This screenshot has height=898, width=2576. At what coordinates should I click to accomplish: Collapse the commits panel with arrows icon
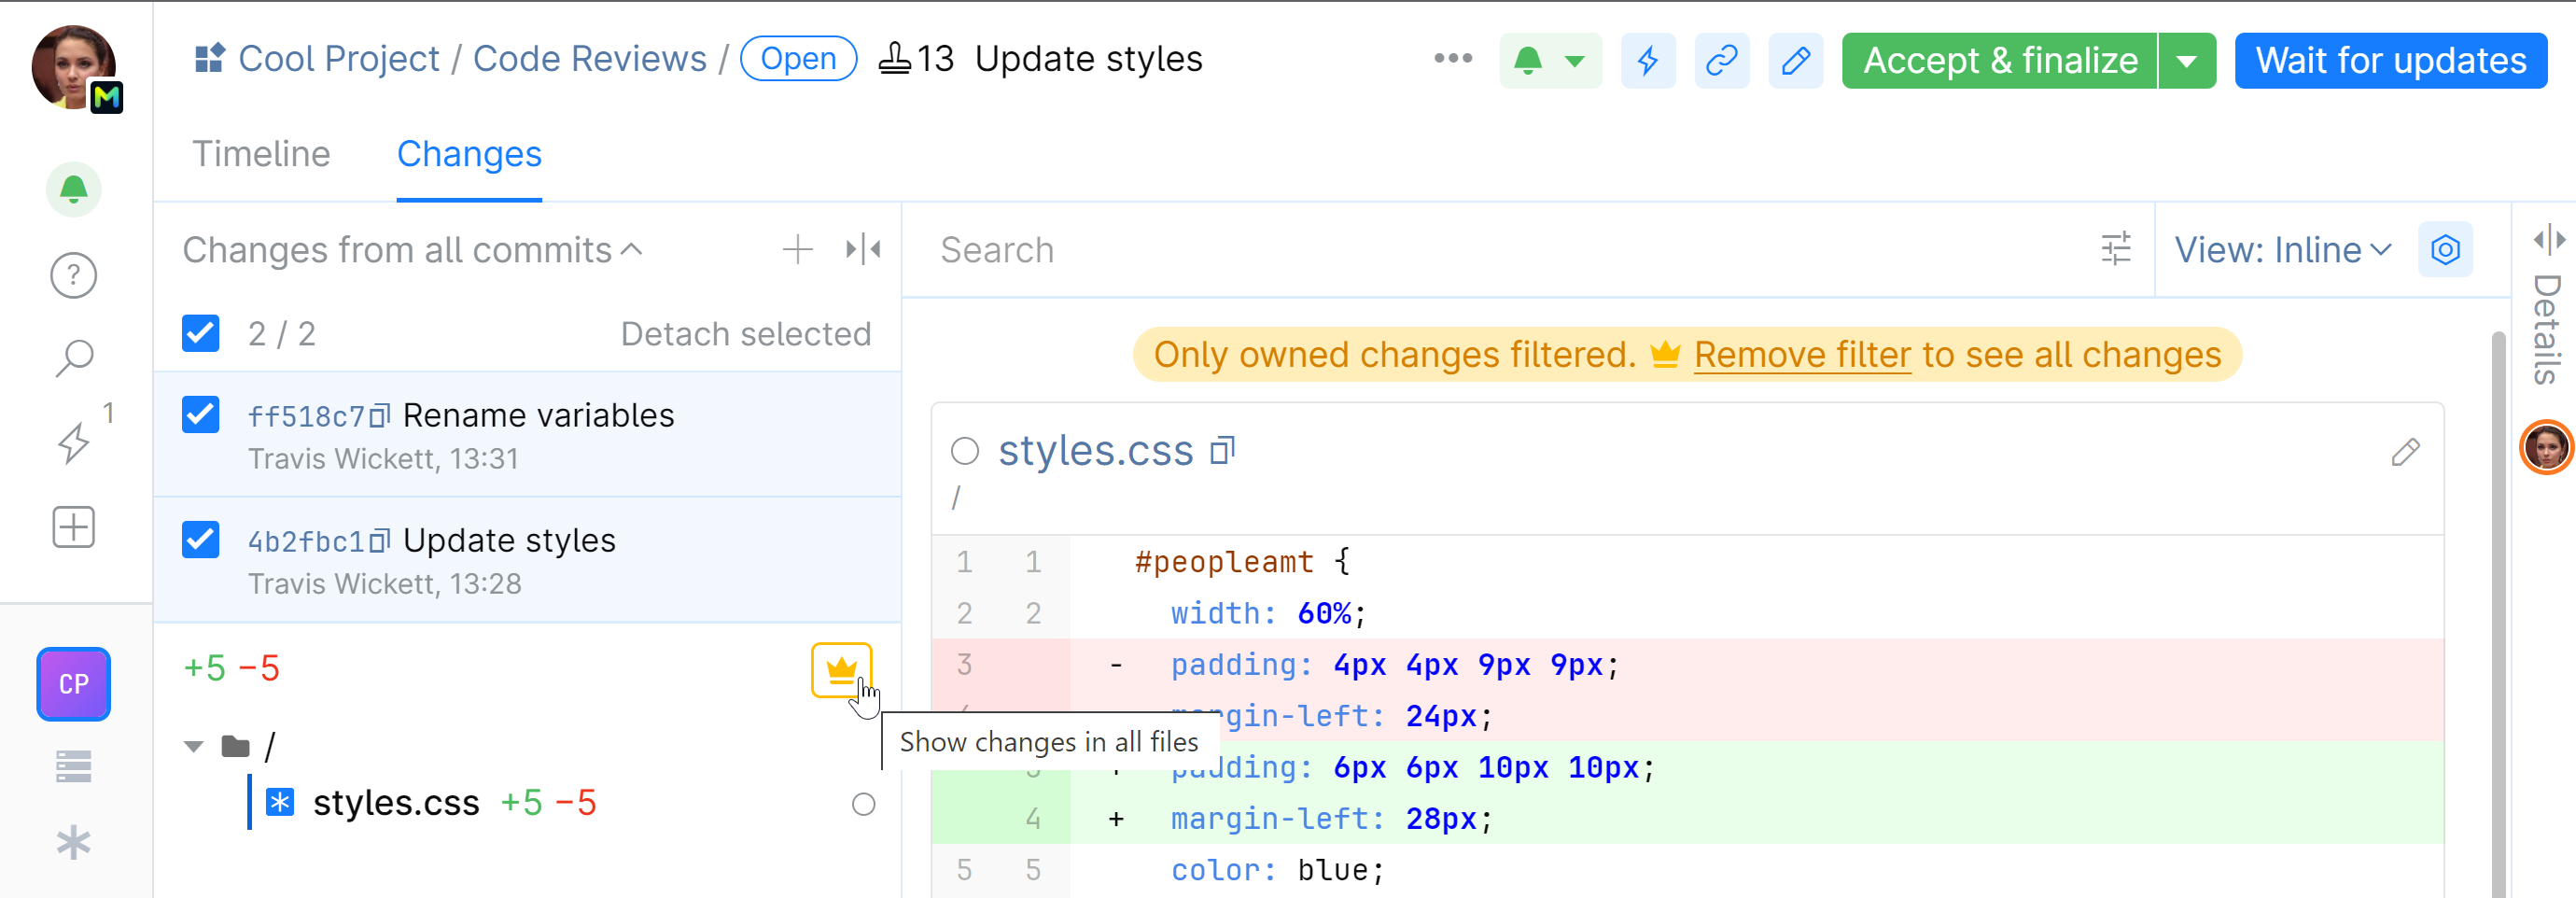[863, 249]
